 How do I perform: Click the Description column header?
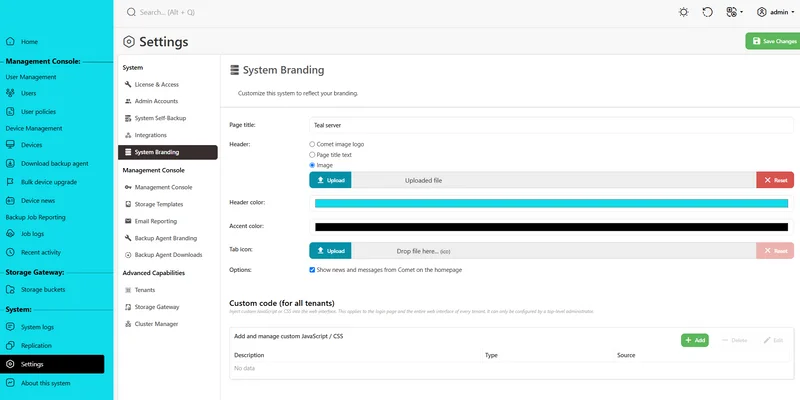coord(249,355)
